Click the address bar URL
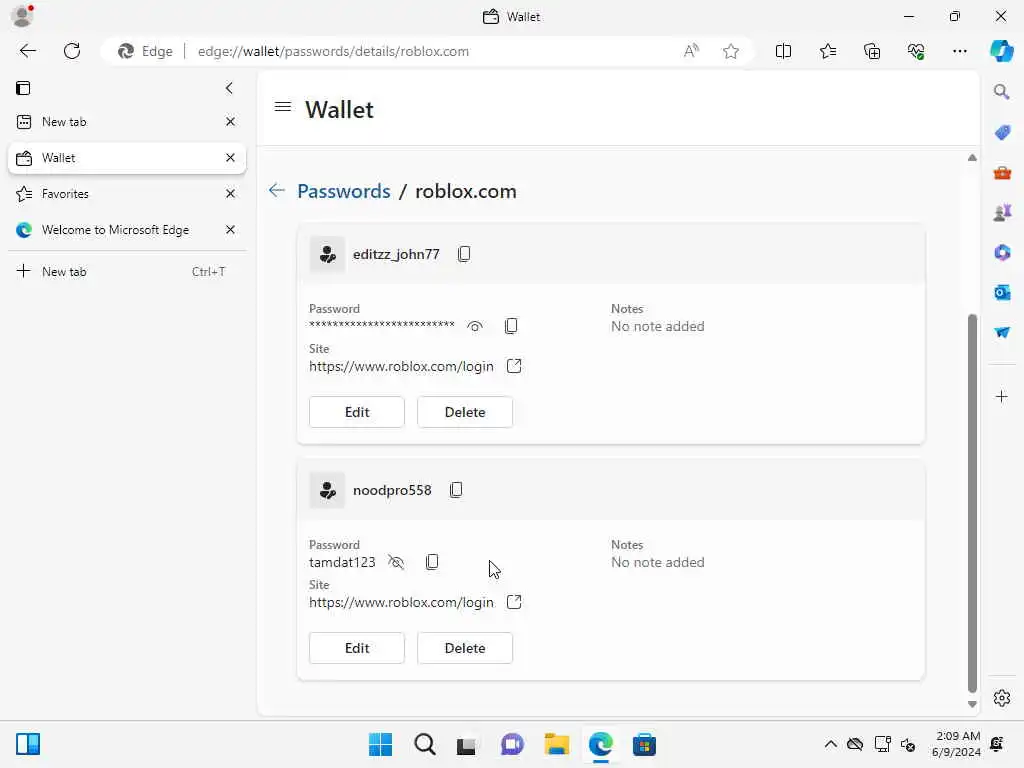 click(333, 51)
